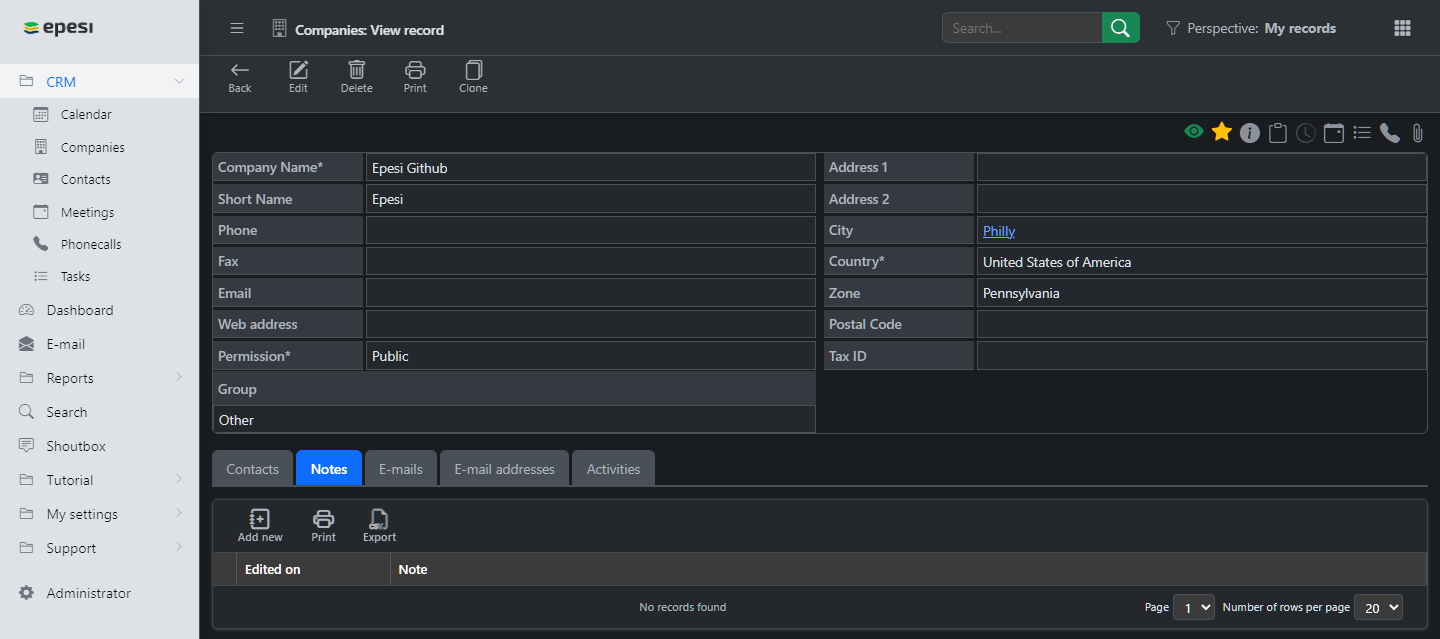Viewport: 1440px width, 639px height.
Task: Print the notes list
Action: coord(323,525)
